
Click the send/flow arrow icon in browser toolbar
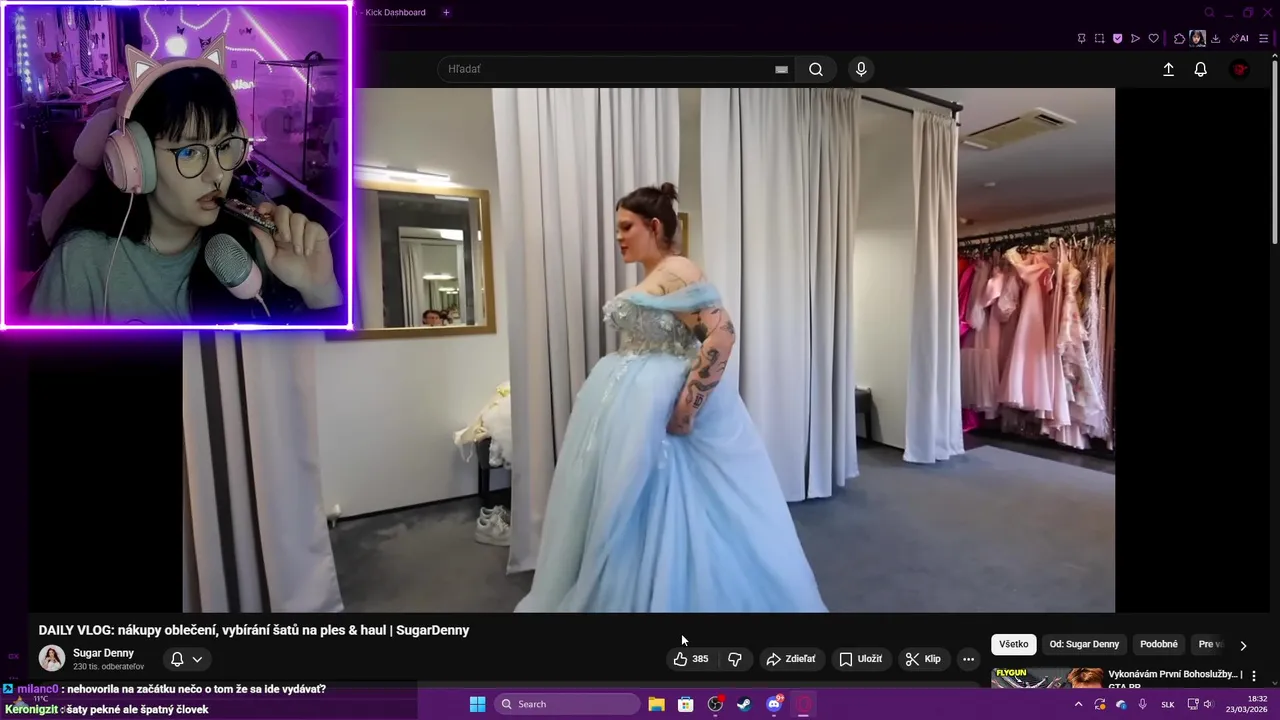point(1135,39)
